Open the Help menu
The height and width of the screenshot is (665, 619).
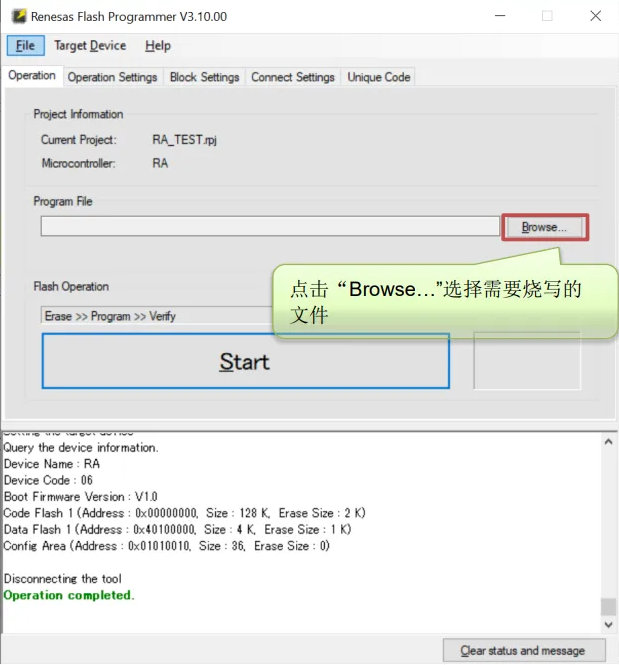pyautogui.click(x=158, y=45)
